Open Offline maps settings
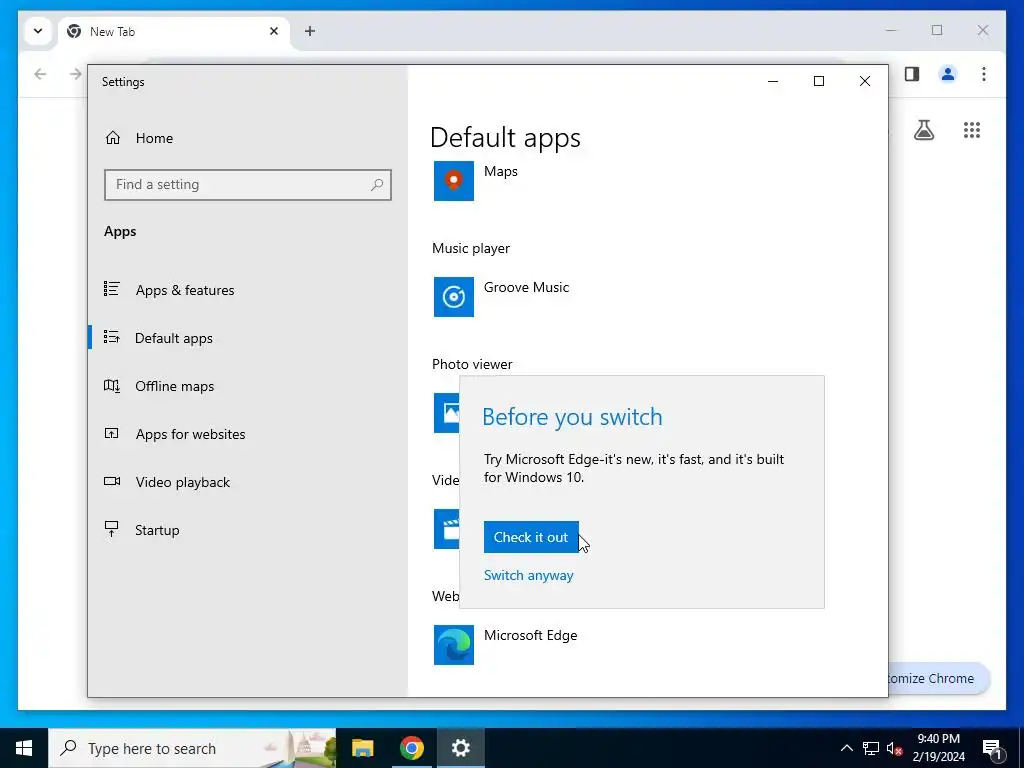 (x=174, y=386)
